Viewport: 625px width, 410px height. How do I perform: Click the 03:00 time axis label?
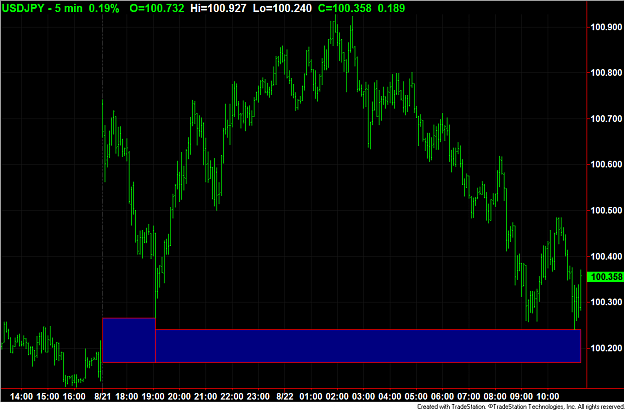point(364,397)
